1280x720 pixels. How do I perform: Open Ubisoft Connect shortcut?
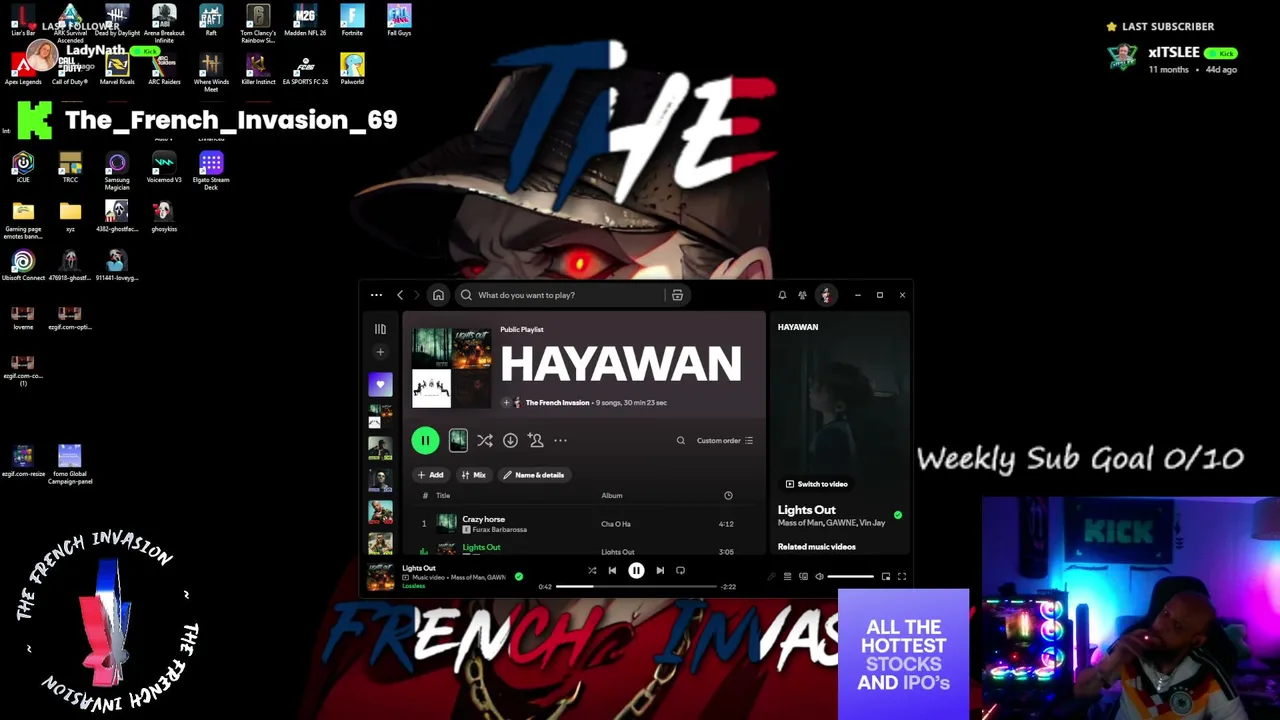[x=23, y=266]
